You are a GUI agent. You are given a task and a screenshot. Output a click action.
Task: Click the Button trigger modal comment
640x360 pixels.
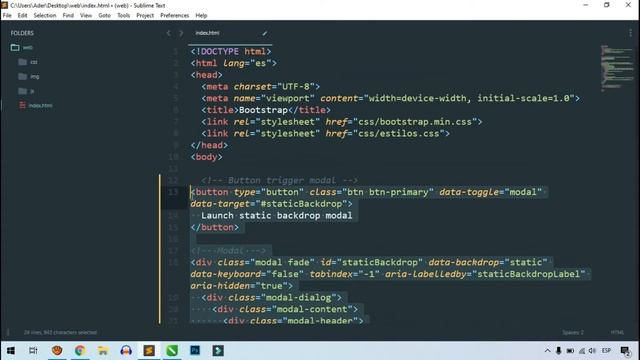[280, 180]
